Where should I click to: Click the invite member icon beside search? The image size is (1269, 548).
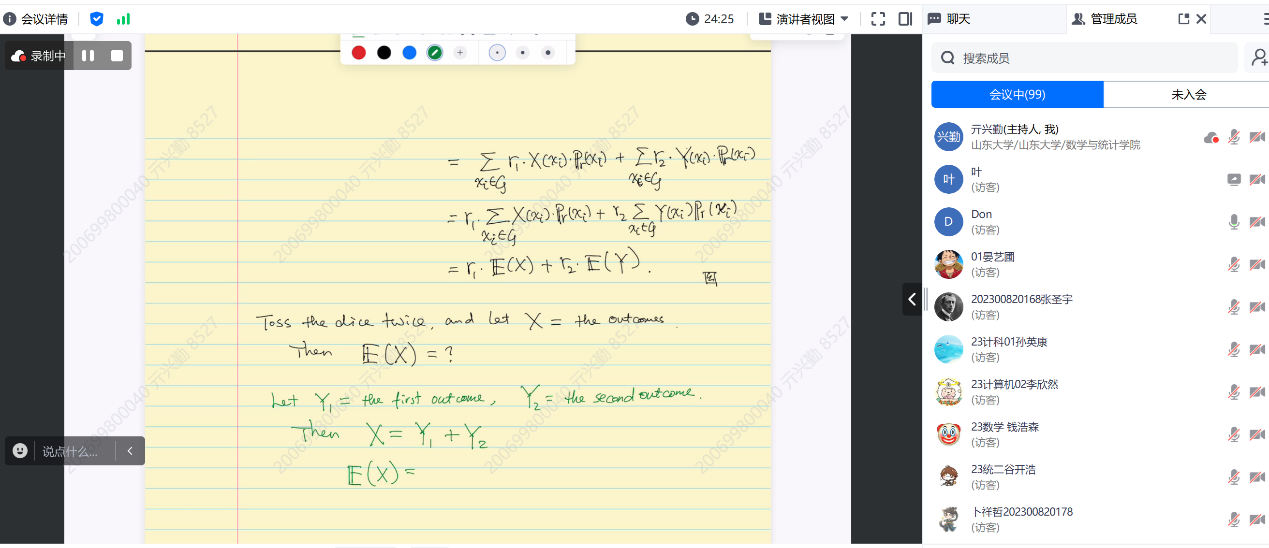tap(1258, 58)
